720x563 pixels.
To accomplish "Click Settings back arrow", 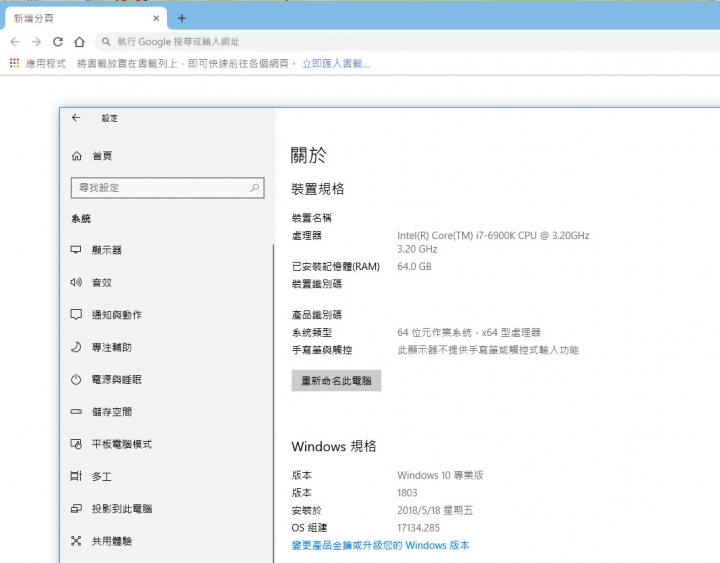I will tap(76, 118).
